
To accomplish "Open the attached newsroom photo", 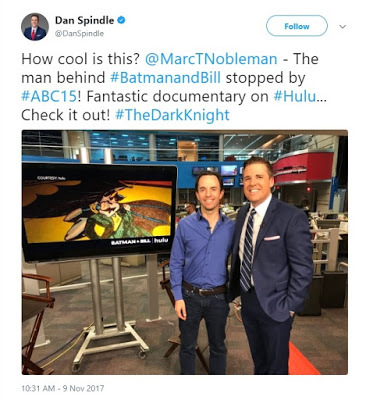I will pos(185,252).
